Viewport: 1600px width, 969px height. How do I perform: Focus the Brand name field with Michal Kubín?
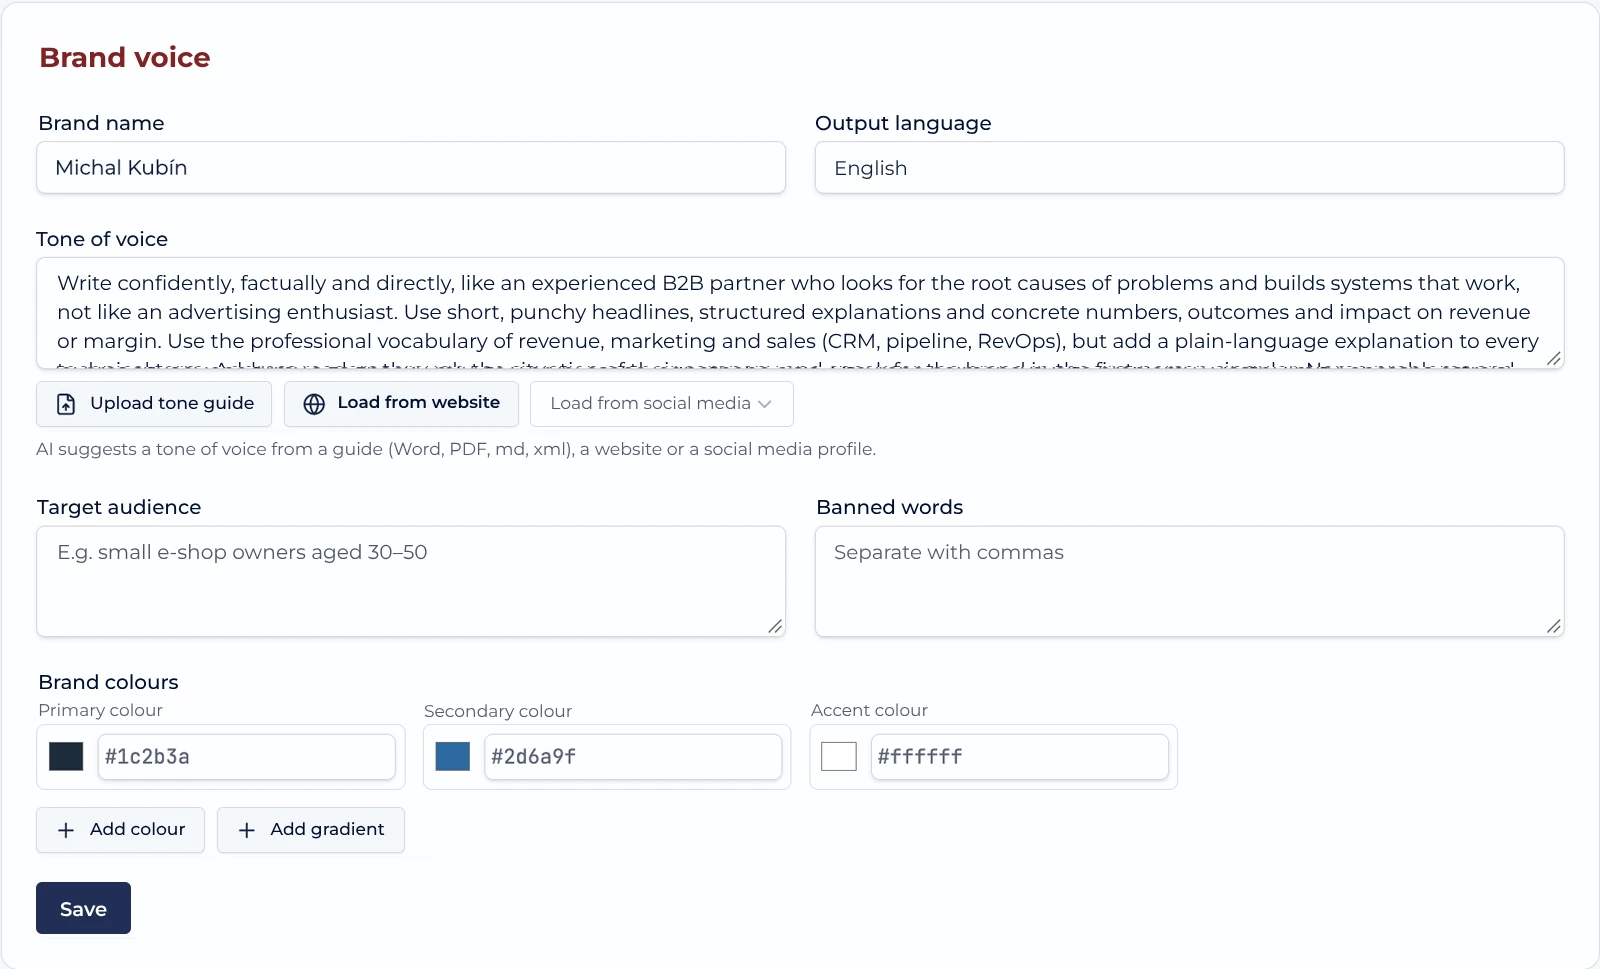click(x=411, y=168)
